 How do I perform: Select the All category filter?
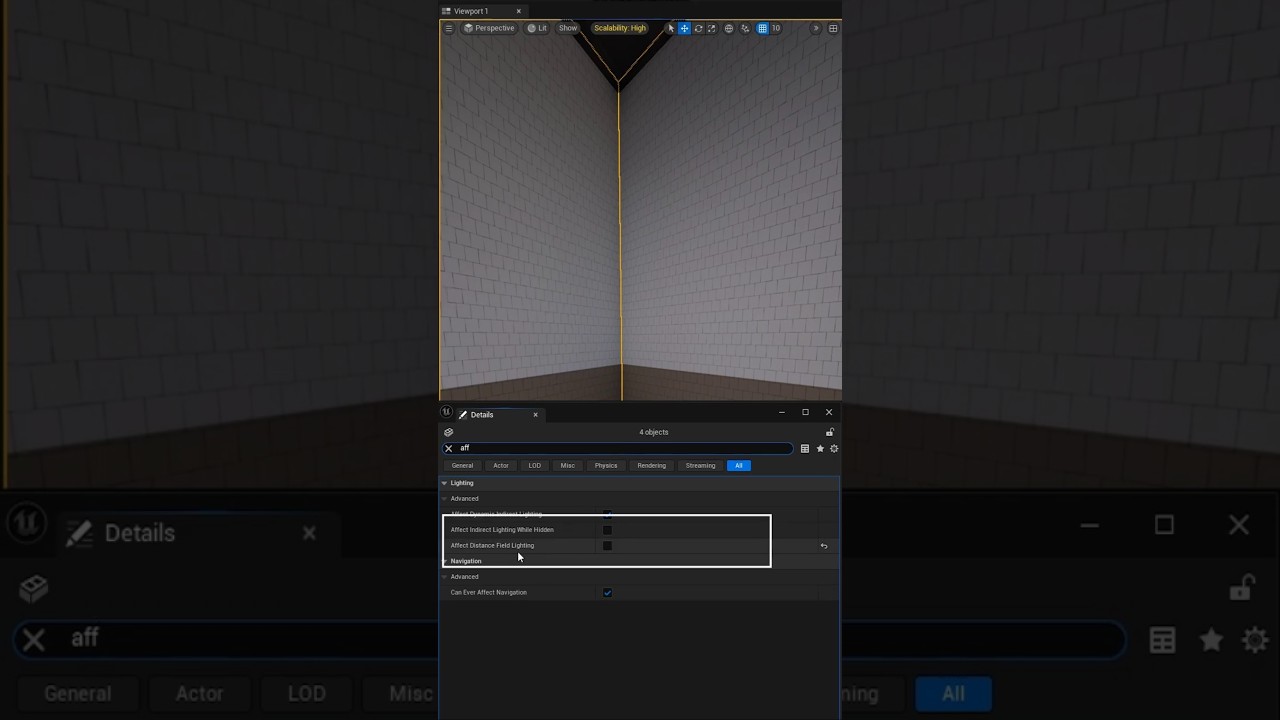739,465
